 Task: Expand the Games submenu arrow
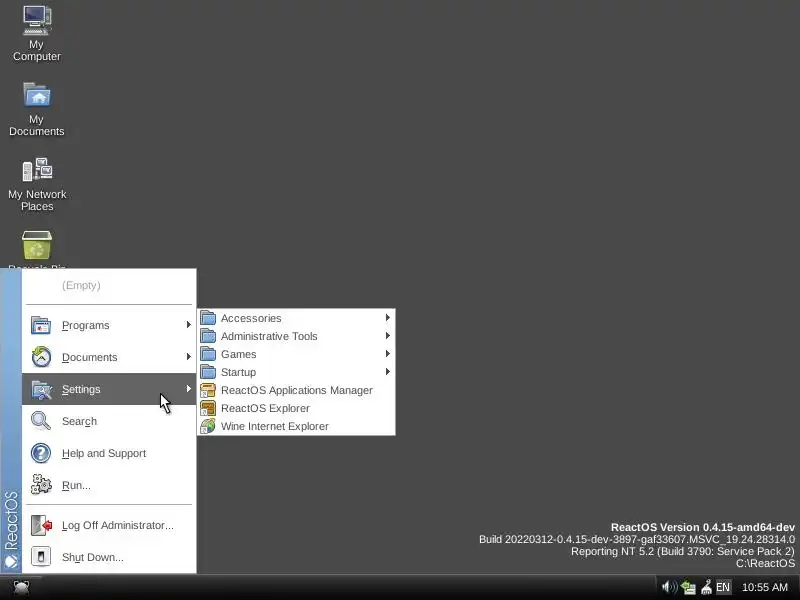coord(388,354)
